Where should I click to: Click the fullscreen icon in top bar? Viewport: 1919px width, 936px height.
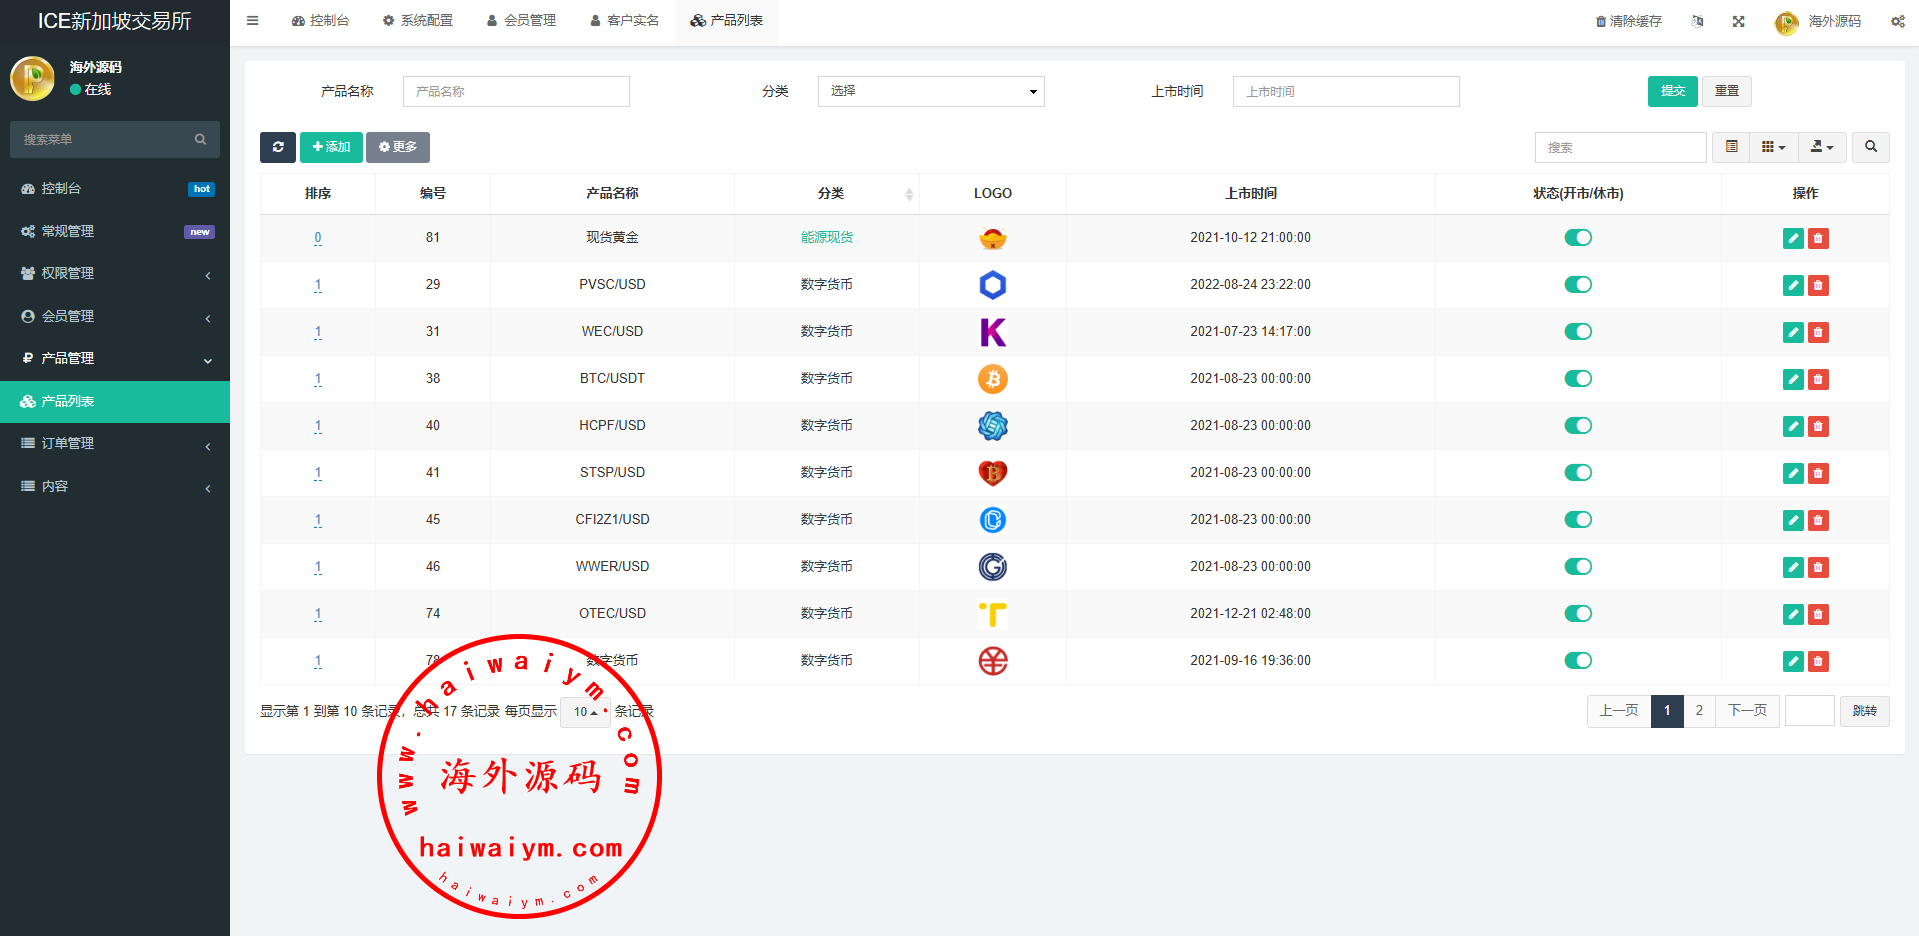pyautogui.click(x=1739, y=21)
